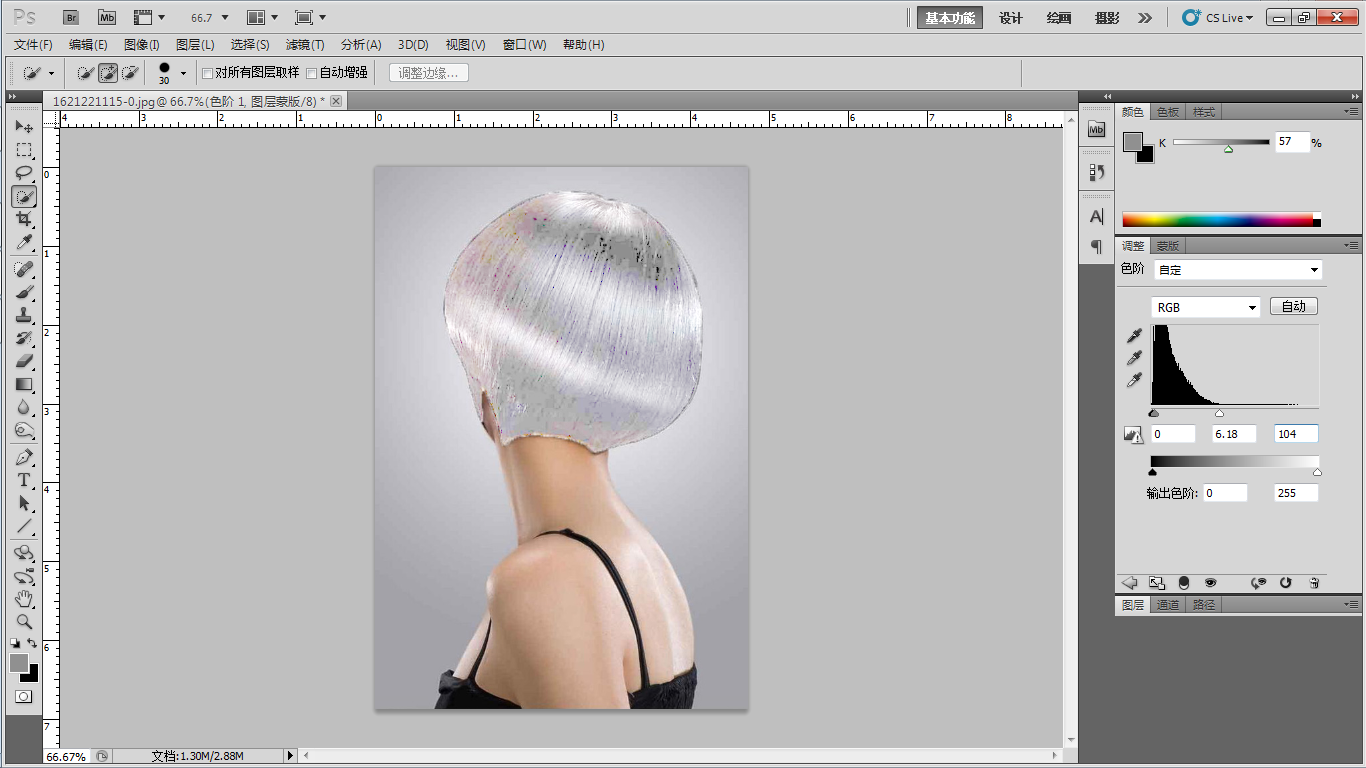Pick the gray point eyedropper in Levels
This screenshot has width=1366, height=768.
point(1134,358)
